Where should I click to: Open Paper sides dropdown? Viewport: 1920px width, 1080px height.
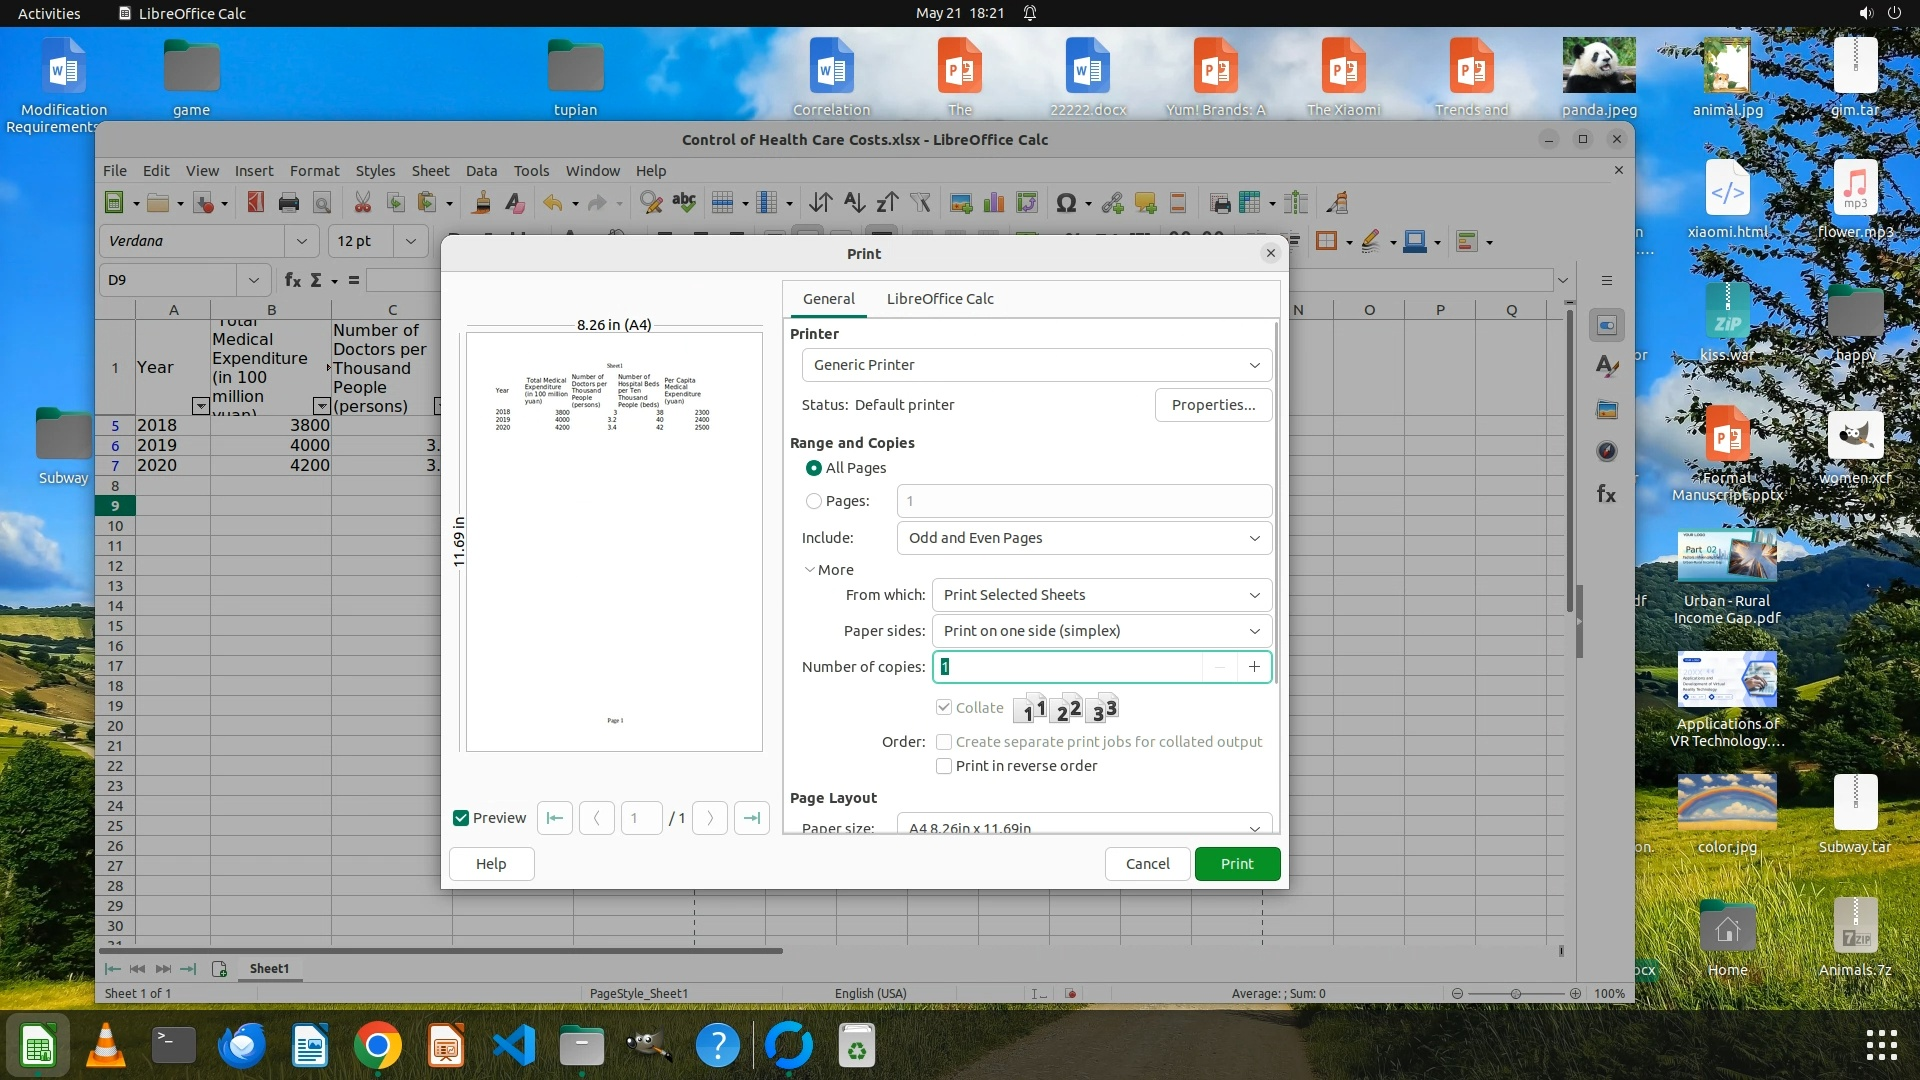coord(1101,631)
